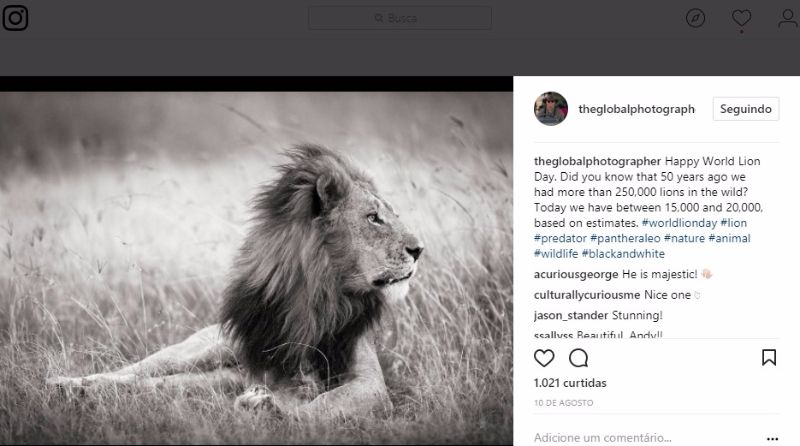
Task: Save post with bookmark icon
Action: coord(769,358)
